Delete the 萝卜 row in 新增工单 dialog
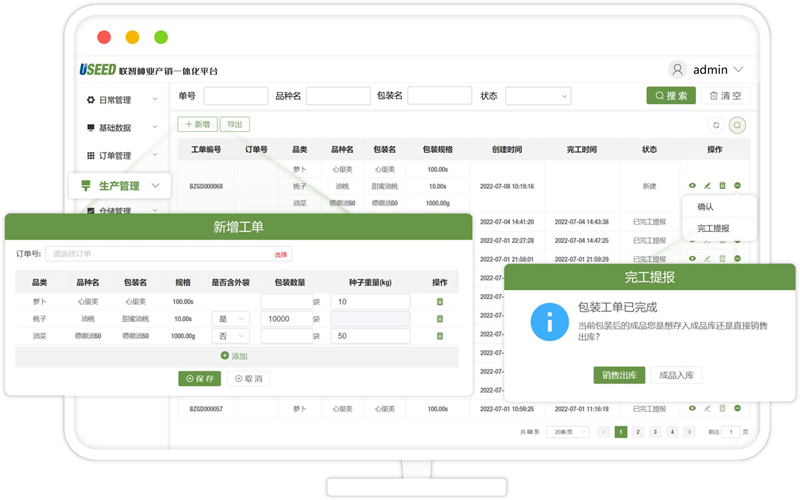This screenshot has height=500, width=800. (x=439, y=301)
